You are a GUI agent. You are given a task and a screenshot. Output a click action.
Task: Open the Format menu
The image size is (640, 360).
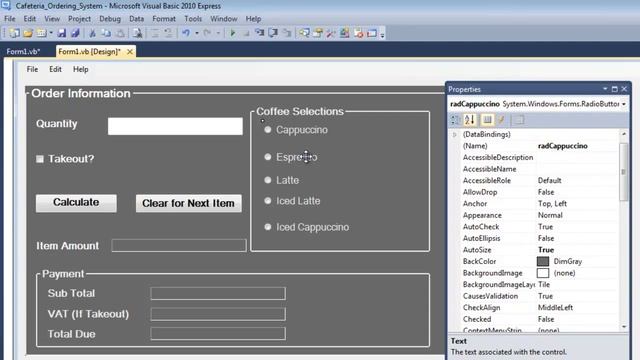[x=164, y=19]
